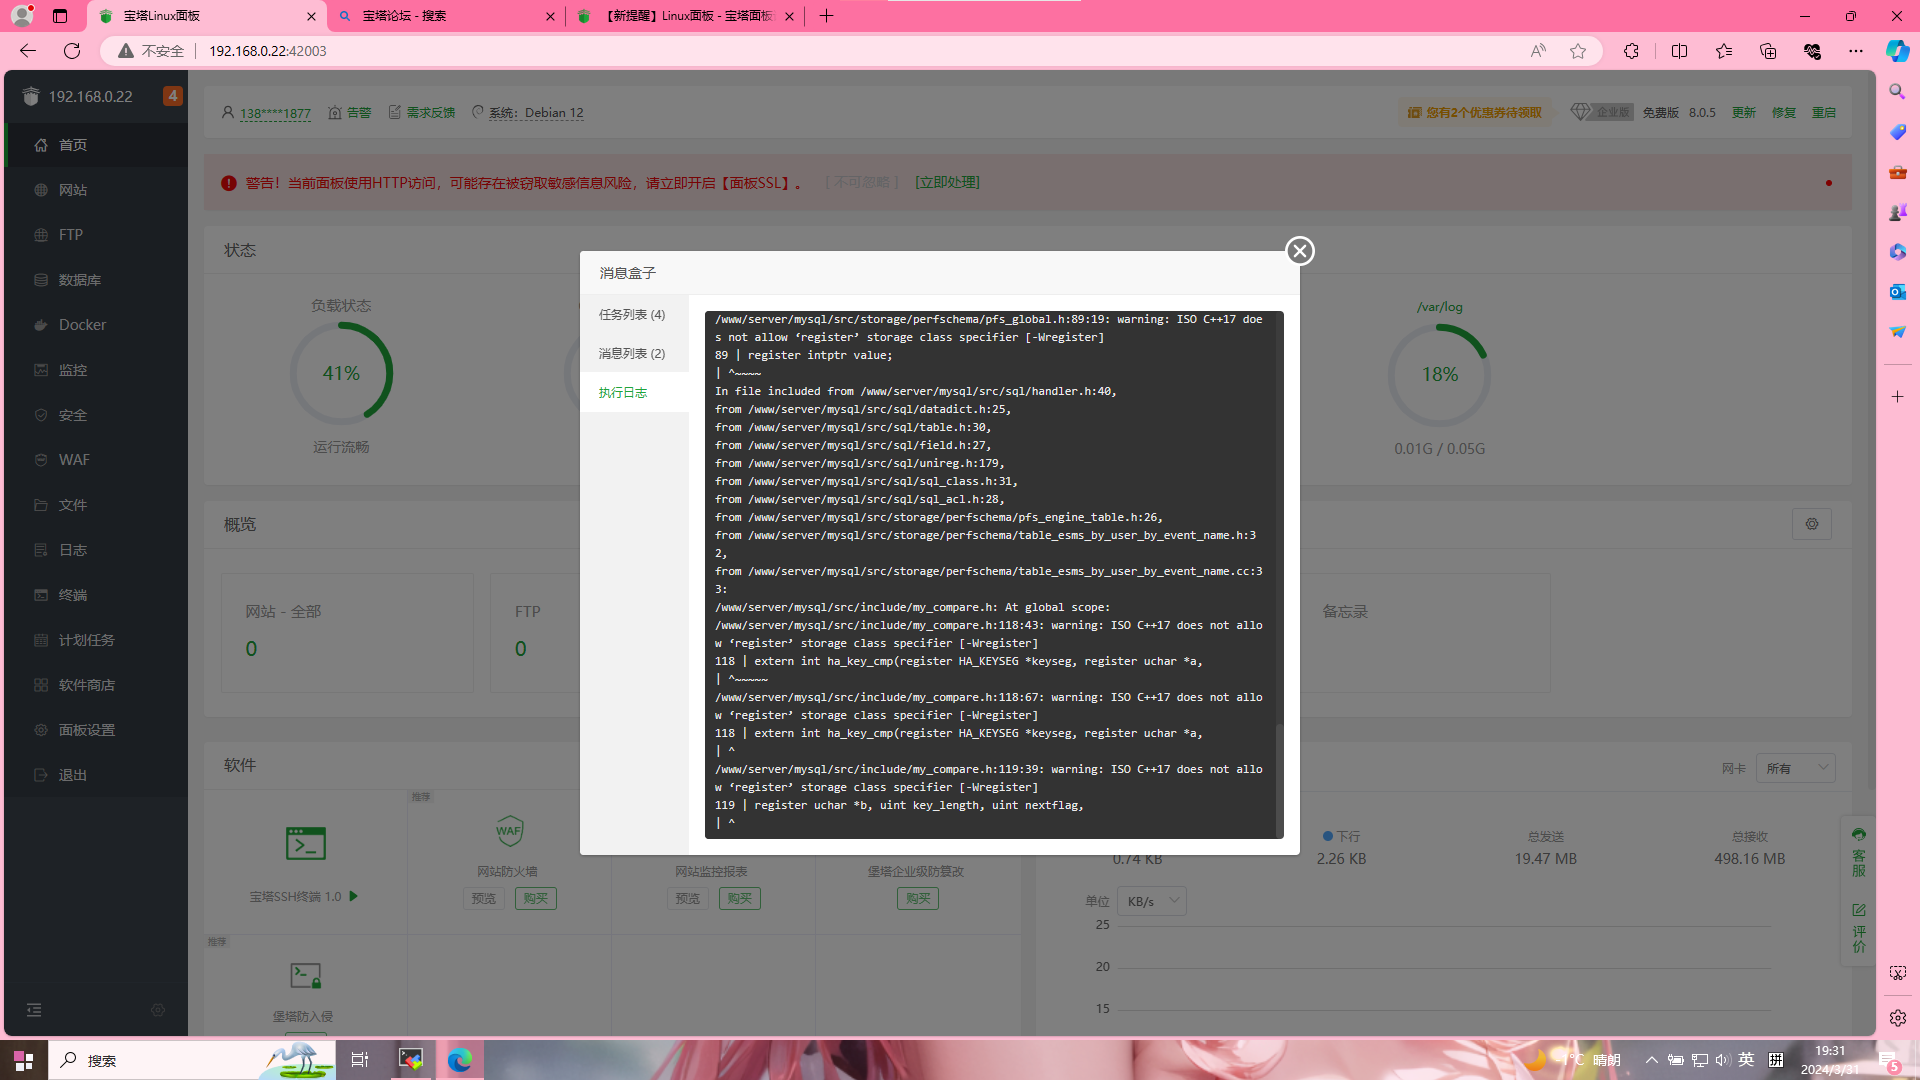This screenshot has height=1080, width=1920.
Task: Click the 软件商店 store icon in sidebar
Action: [x=41, y=685]
